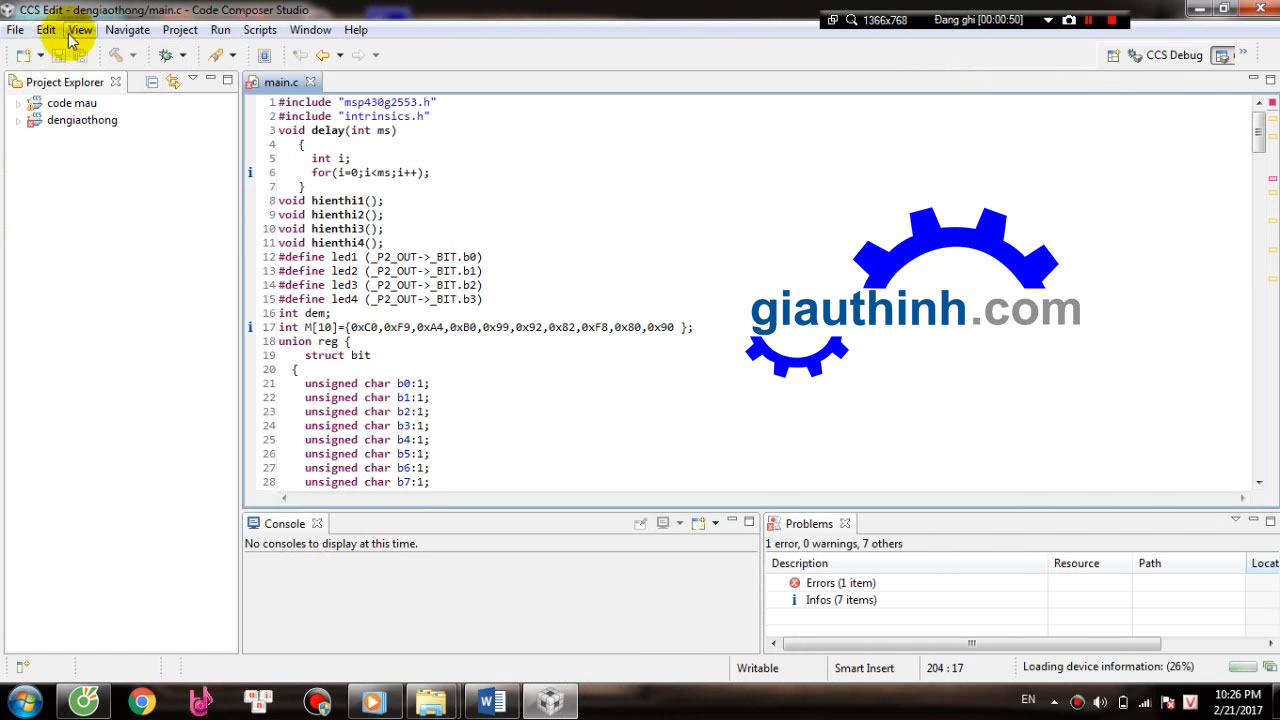Take a screenshot with the recorder camera icon
Screen dimensions: 1280x720
pos(1069,20)
